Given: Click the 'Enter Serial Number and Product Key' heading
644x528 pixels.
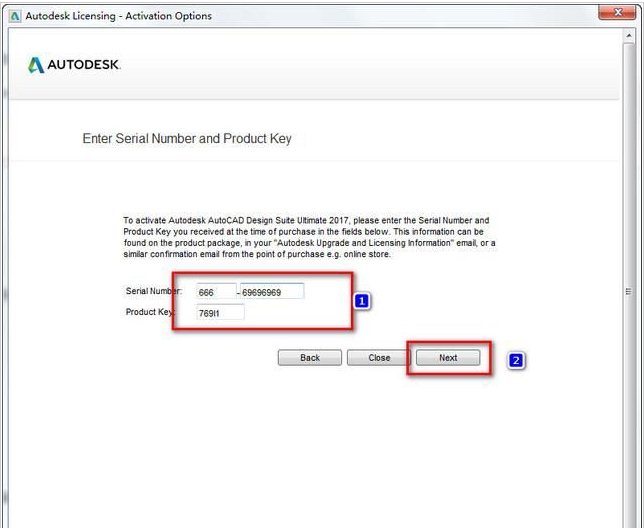Looking at the screenshot, I should (187, 139).
